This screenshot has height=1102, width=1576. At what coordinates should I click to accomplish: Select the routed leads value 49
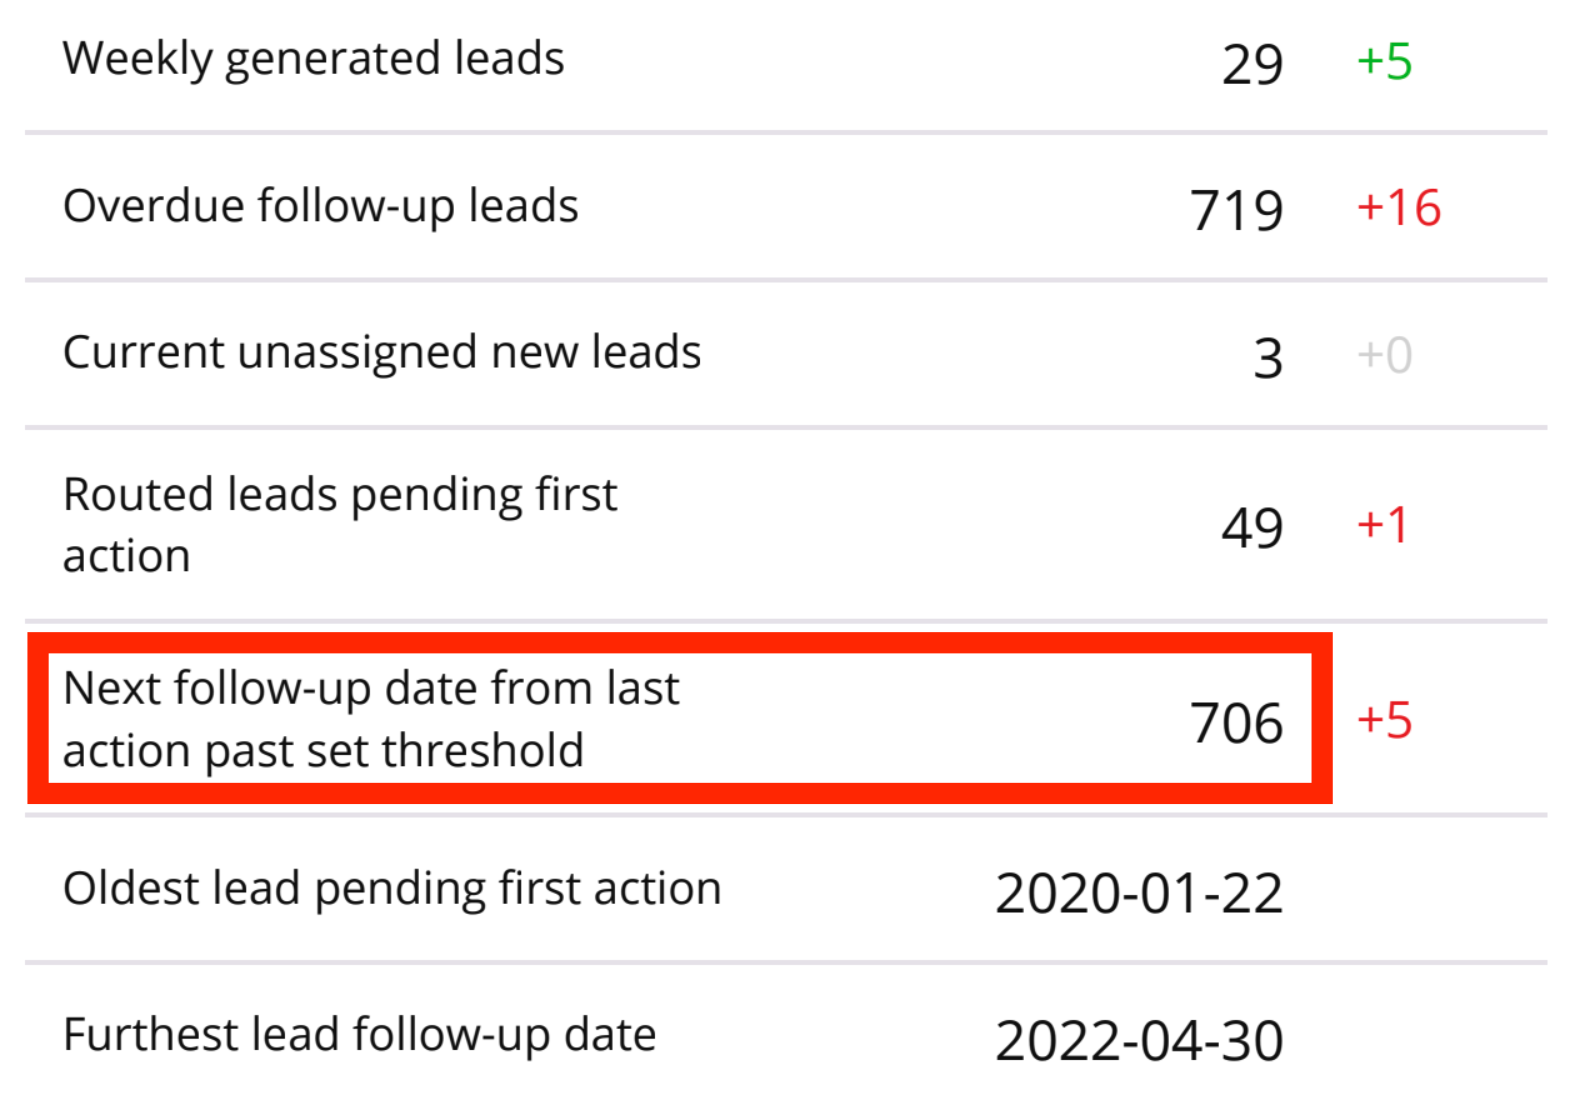(1251, 528)
